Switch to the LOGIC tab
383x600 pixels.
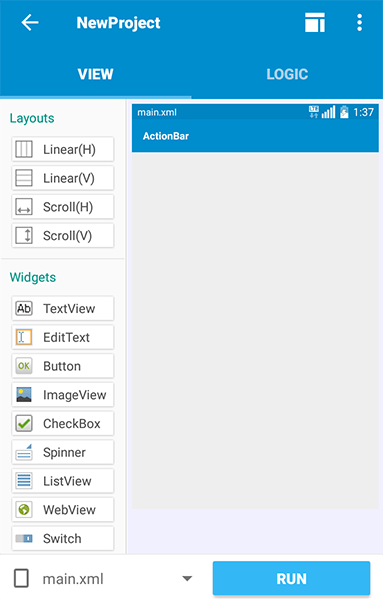click(x=287, y=74)
